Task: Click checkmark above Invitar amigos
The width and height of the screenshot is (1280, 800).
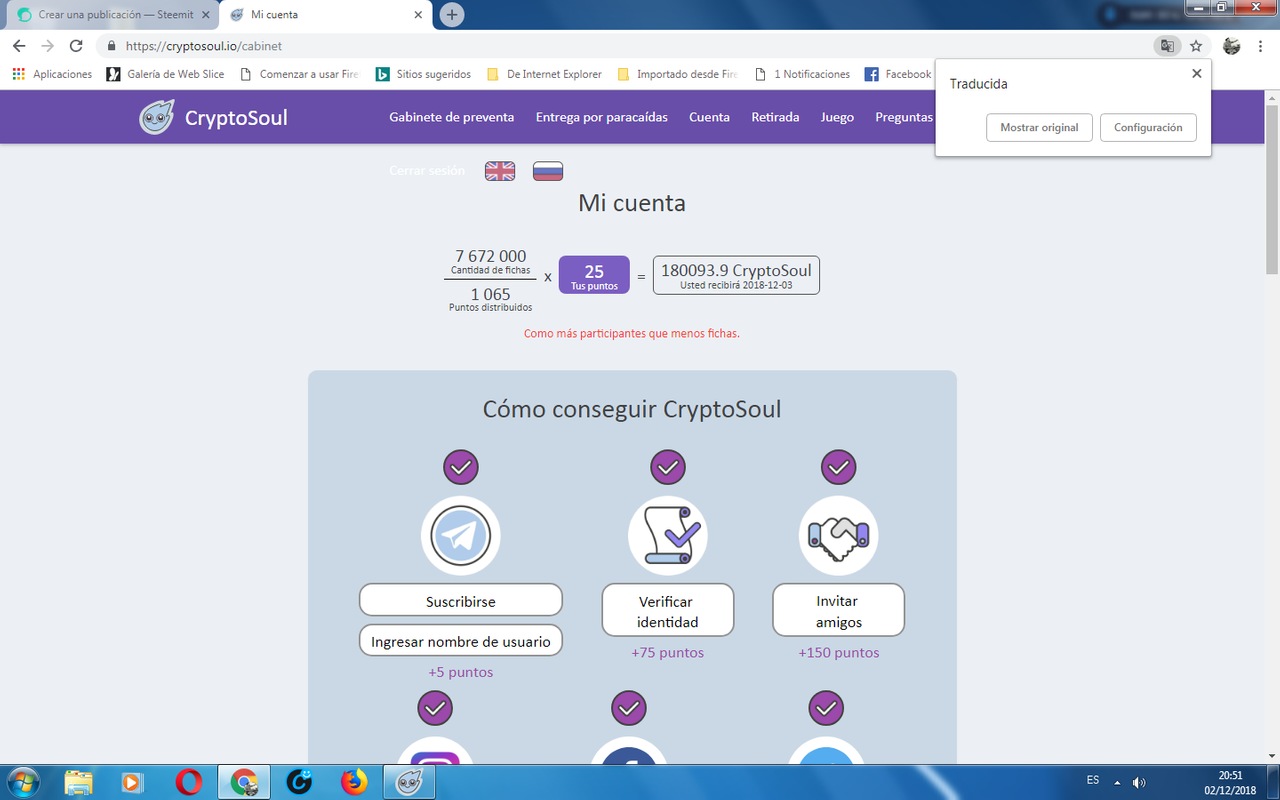Action: [839, 467]
